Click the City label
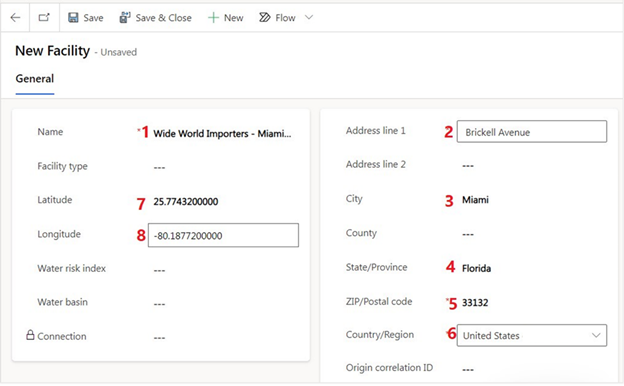 pos(354,199)
